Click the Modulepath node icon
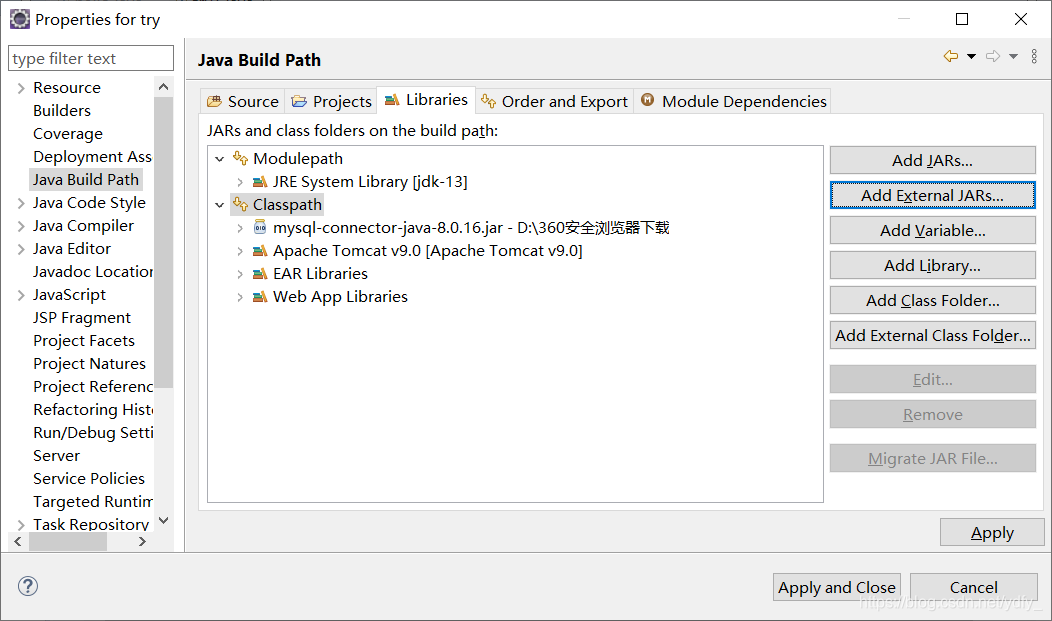The width and height of the screenshot is (1052, 621). [240, 158]
